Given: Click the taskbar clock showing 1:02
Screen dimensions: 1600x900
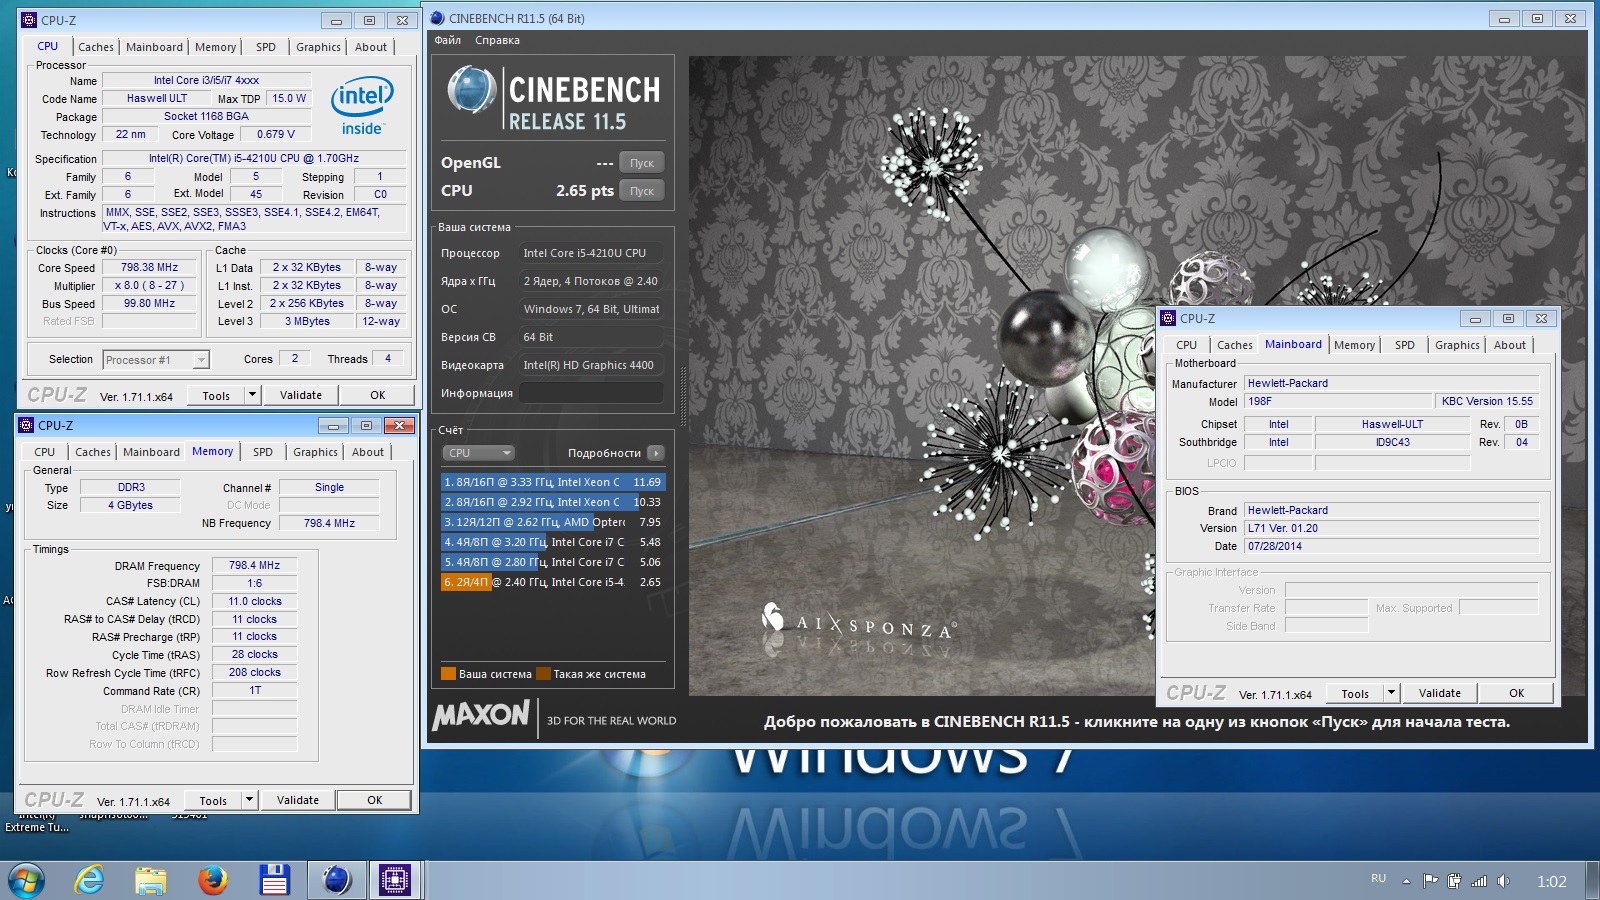Looking at the screenshot, I should point(1551,881).
